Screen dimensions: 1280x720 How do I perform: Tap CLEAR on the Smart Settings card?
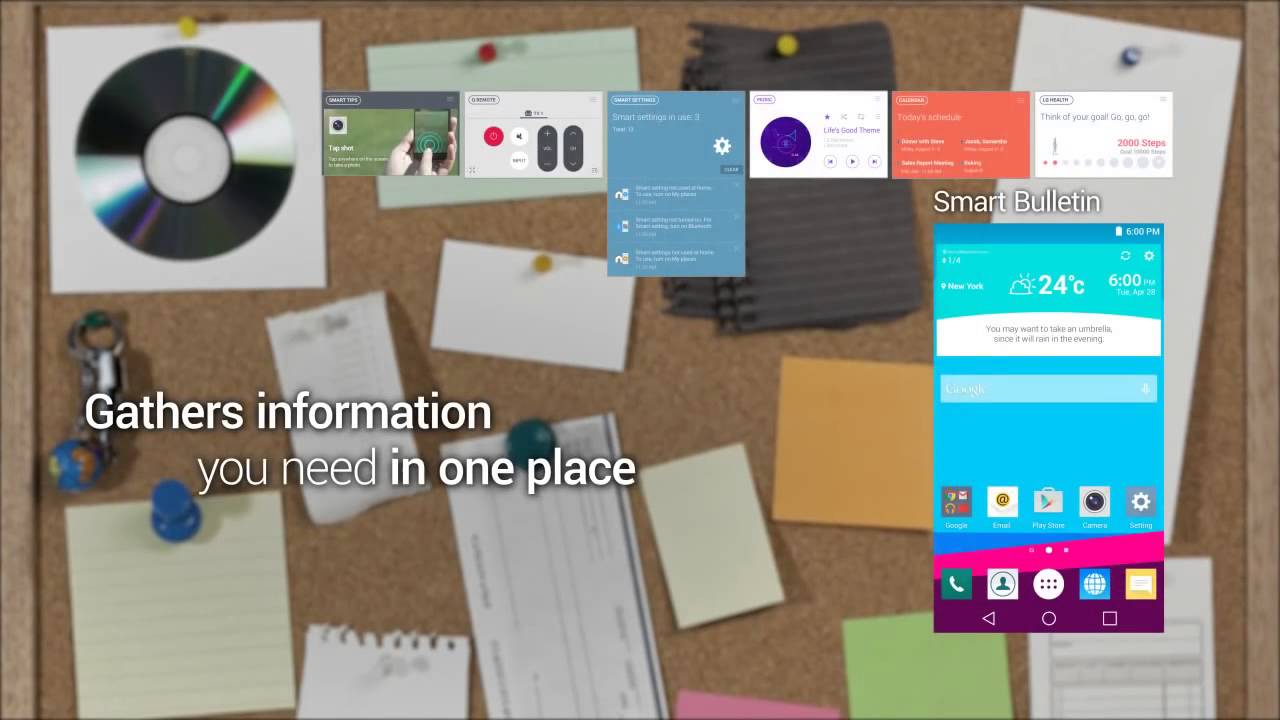[731, 170]
